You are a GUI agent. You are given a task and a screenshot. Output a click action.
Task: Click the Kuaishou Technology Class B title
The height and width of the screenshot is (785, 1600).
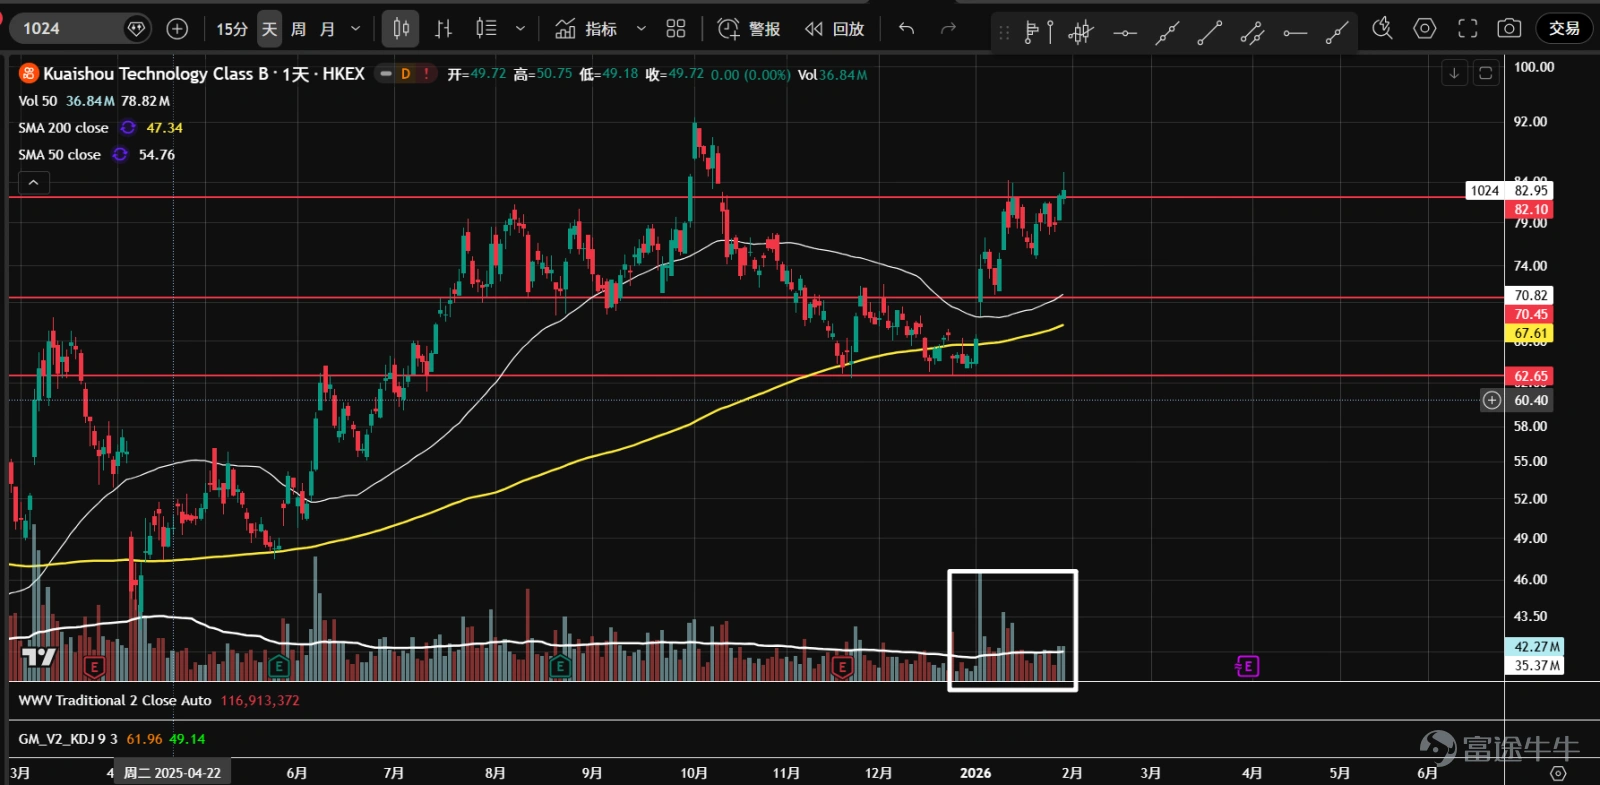tap(155, 74)
